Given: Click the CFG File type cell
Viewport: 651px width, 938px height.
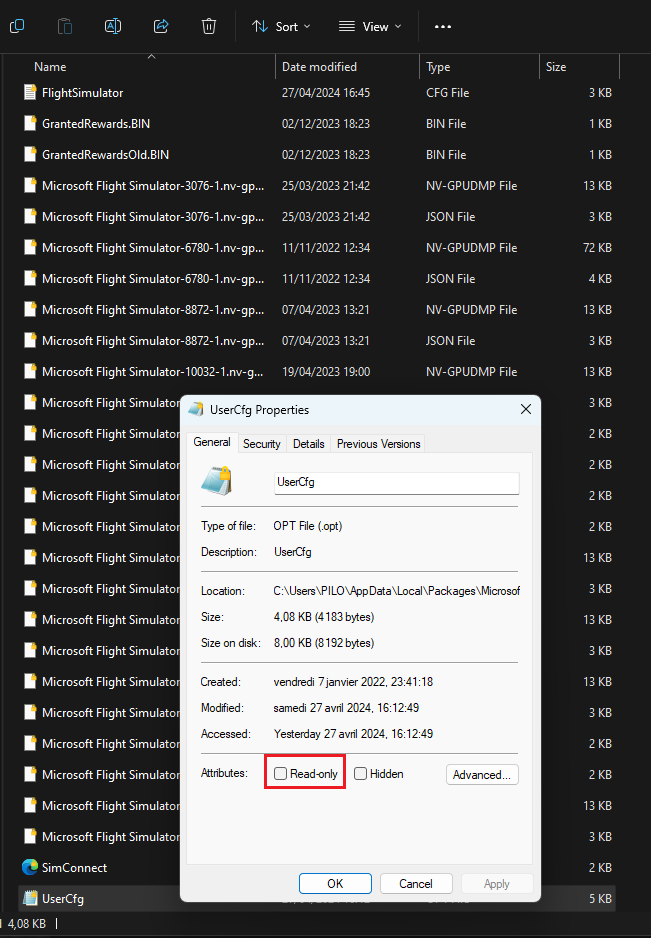Looking at the screenshot, I should [448, 93].
